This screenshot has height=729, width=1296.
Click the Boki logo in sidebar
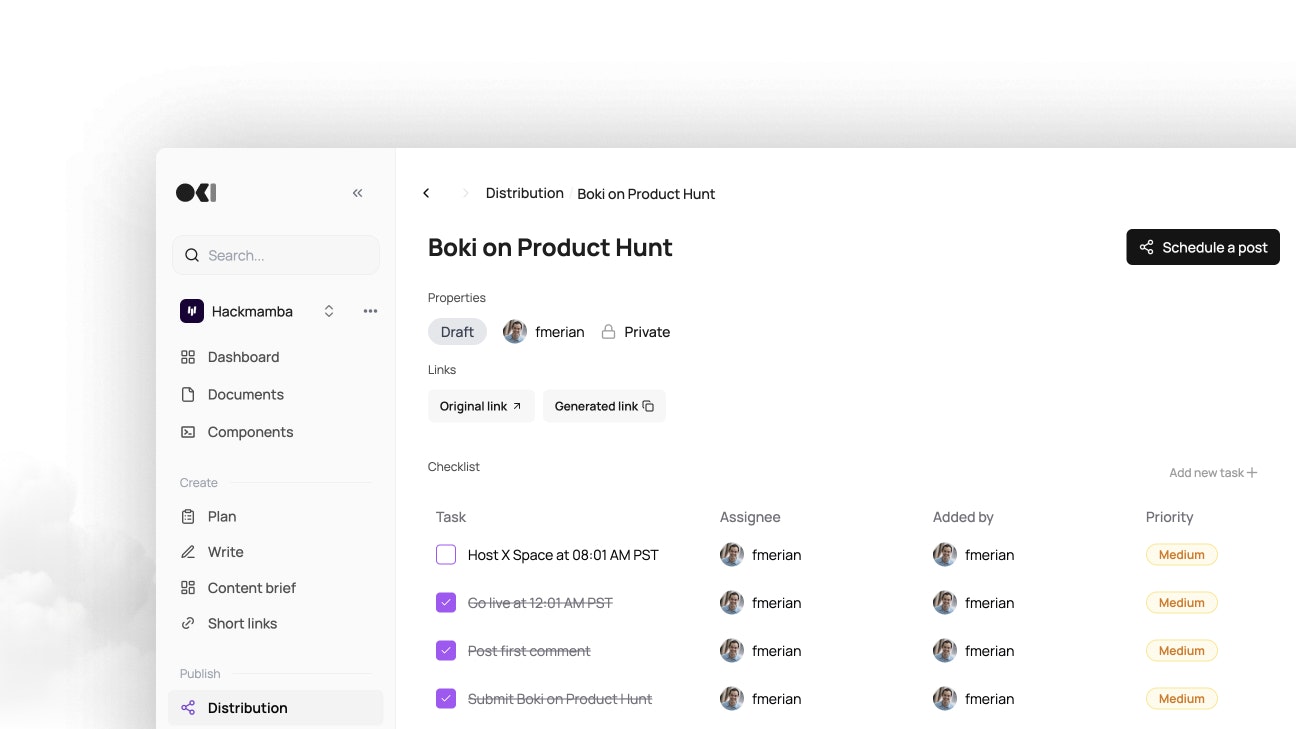(196, 193)
